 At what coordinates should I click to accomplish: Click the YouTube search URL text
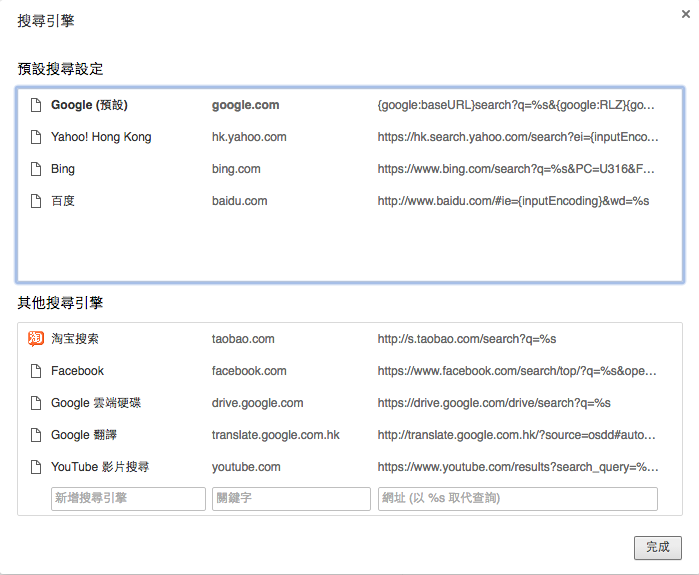[x=517, y=467]
